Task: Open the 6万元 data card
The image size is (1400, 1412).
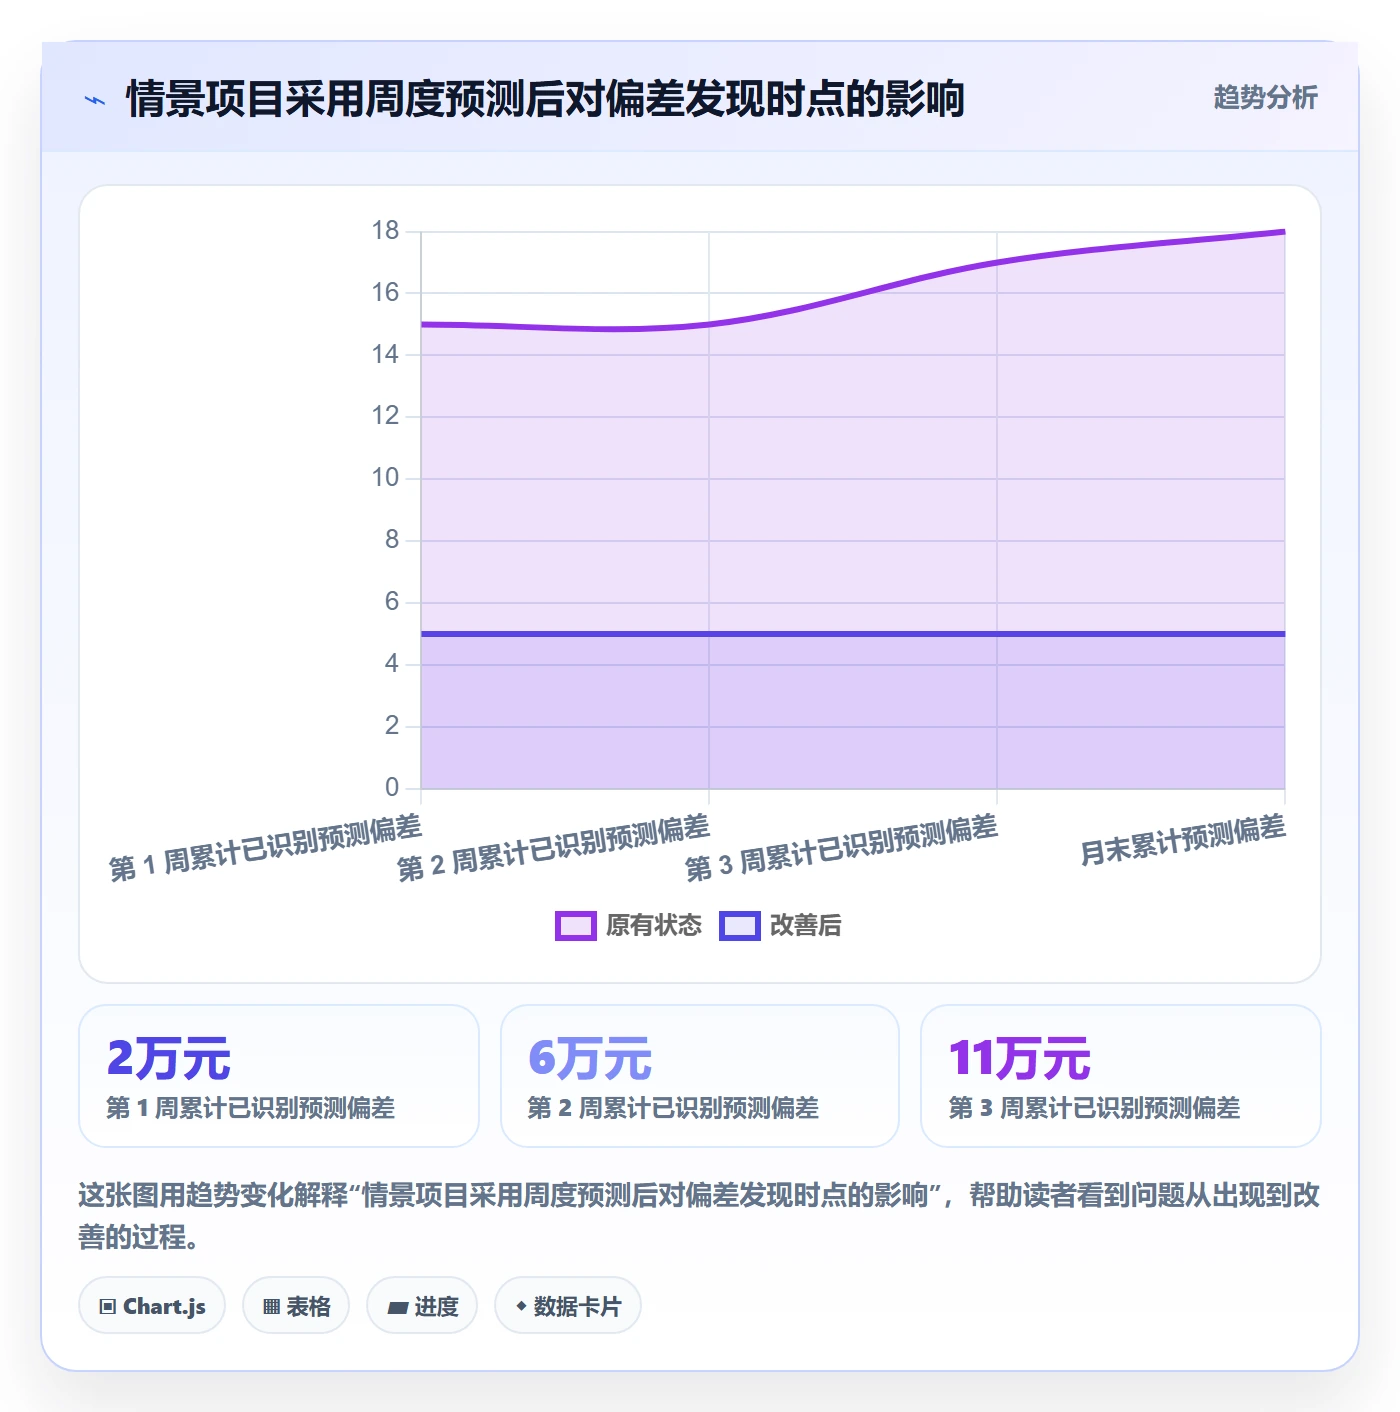Action: click(x=700, y=1076)
